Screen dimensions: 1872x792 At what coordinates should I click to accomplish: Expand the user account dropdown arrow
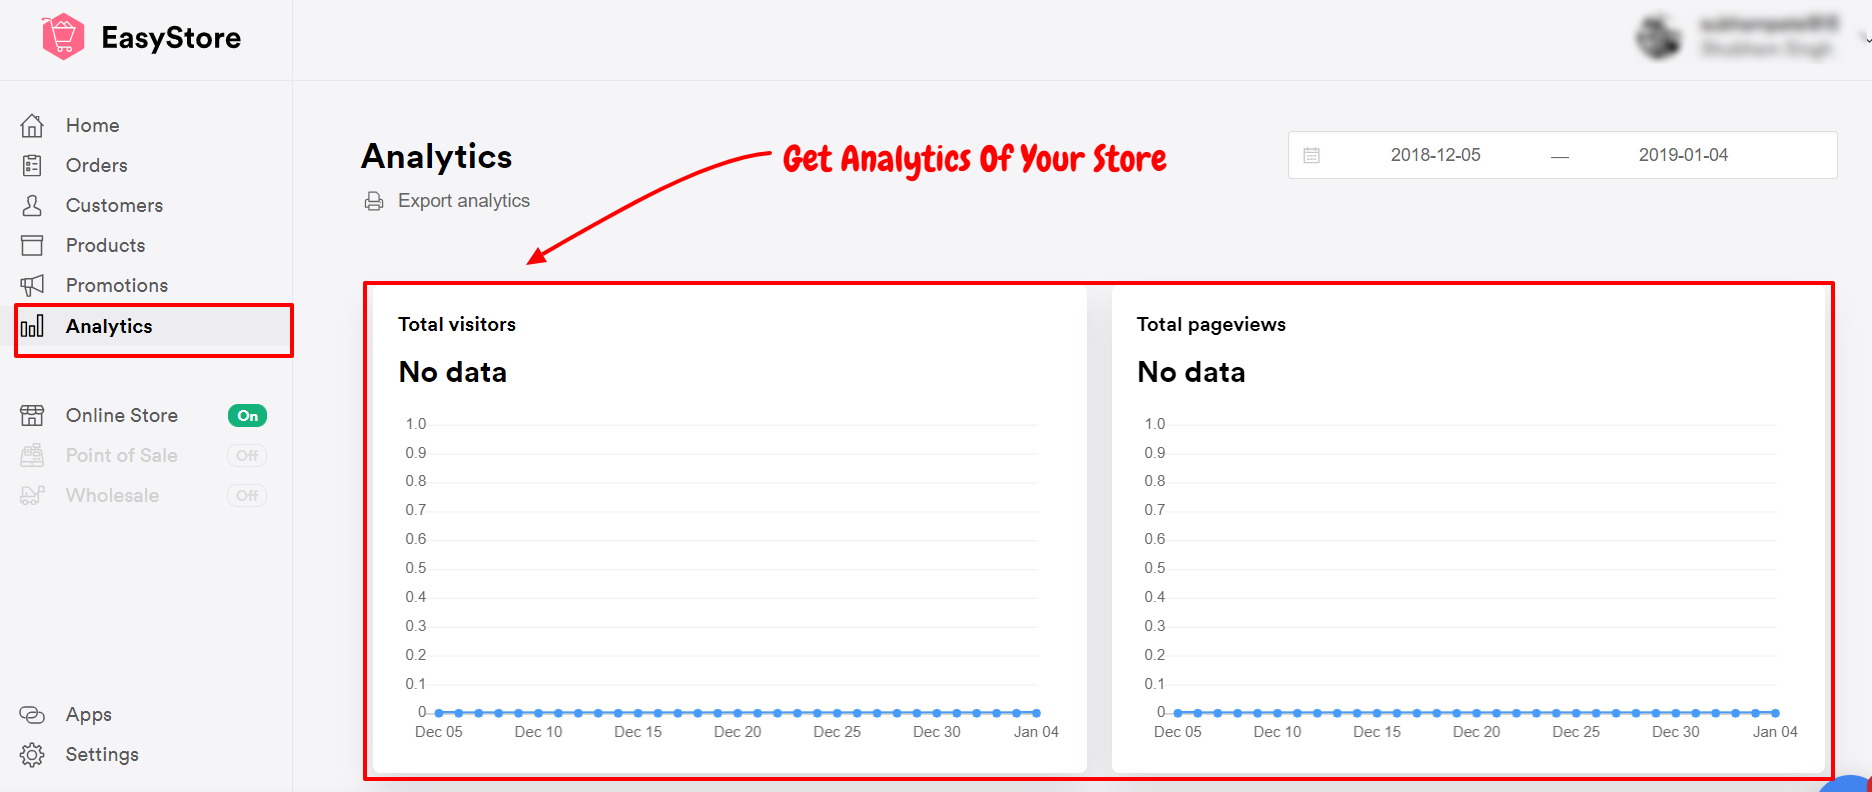[x=1866, y=42]
